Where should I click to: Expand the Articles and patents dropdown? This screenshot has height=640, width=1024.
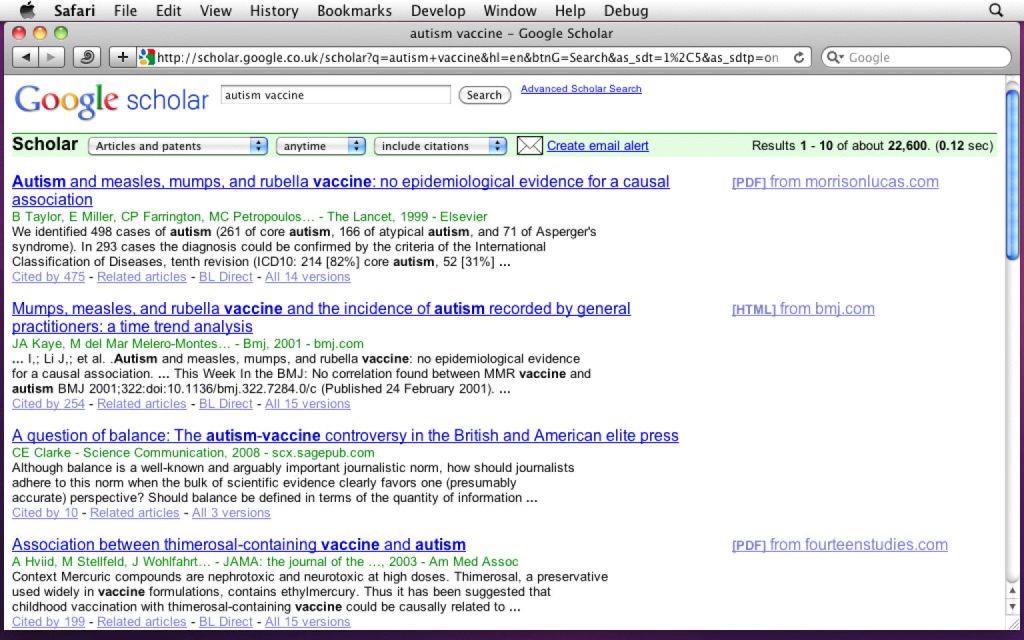point(178,146)
